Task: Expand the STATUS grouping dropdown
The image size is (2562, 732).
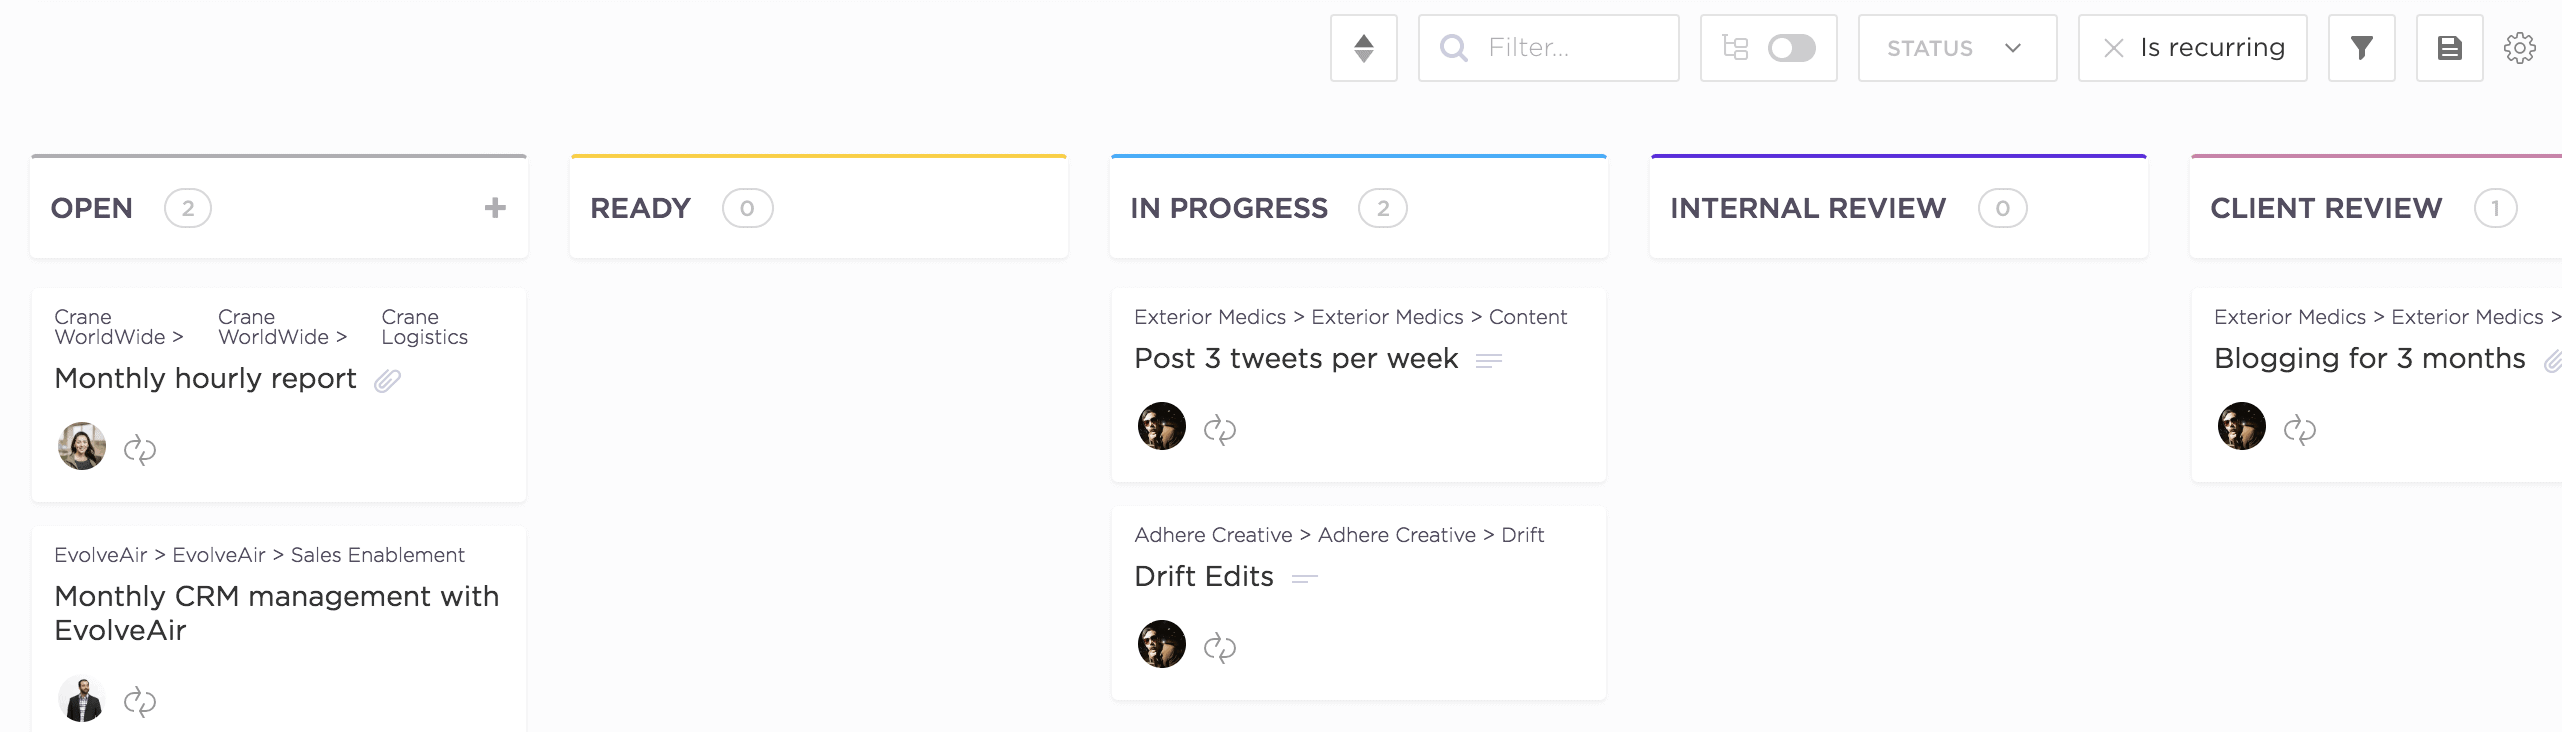Action: [x=1956, y=48]
